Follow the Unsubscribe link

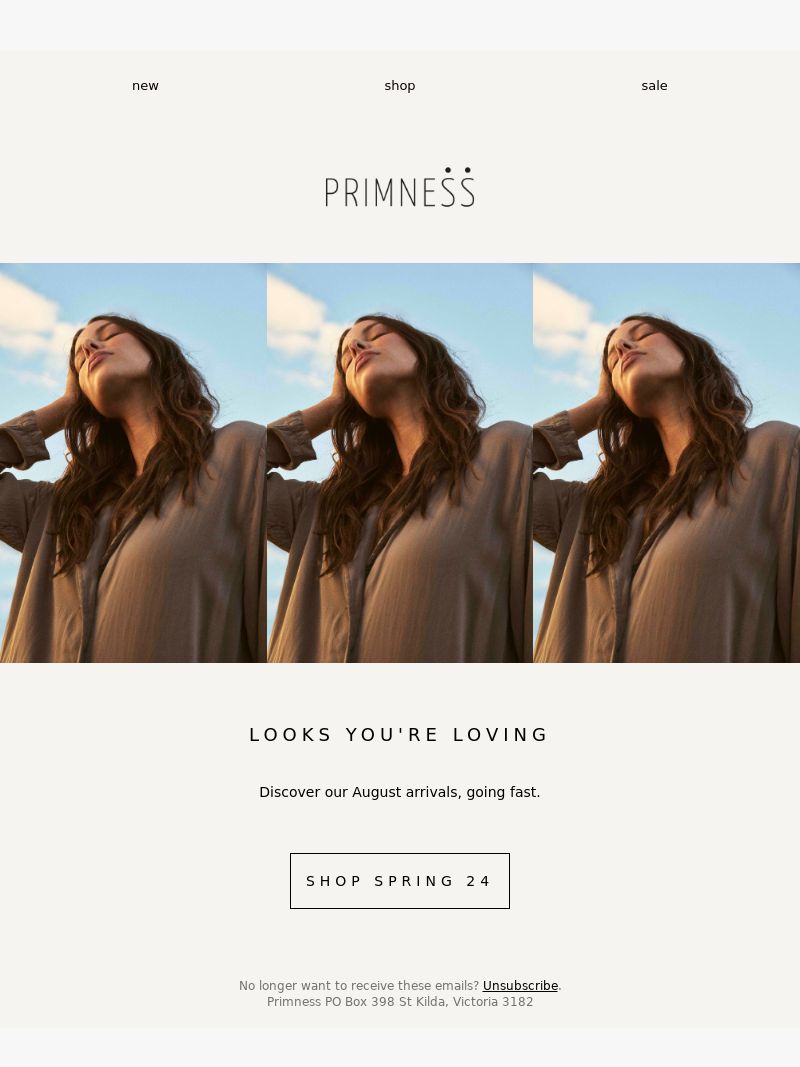(x=520, y=985)
